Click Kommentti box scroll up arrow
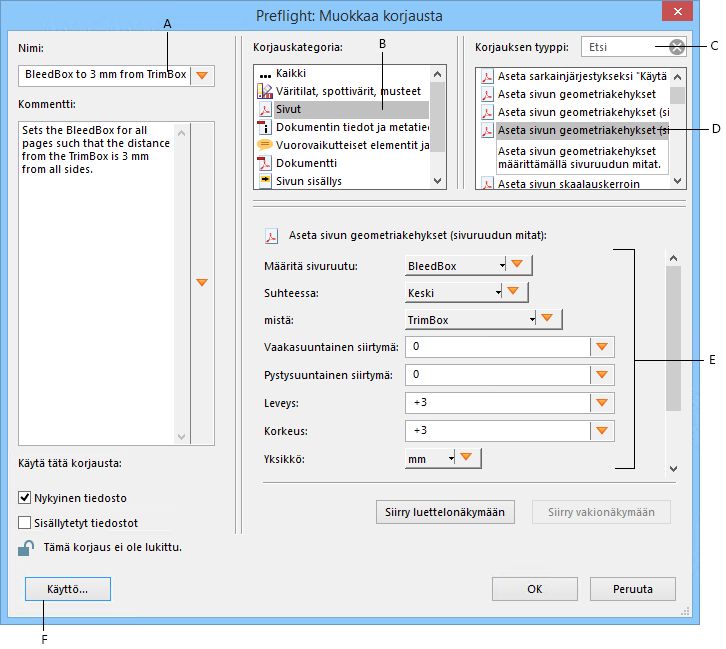 tap(182, 133)
